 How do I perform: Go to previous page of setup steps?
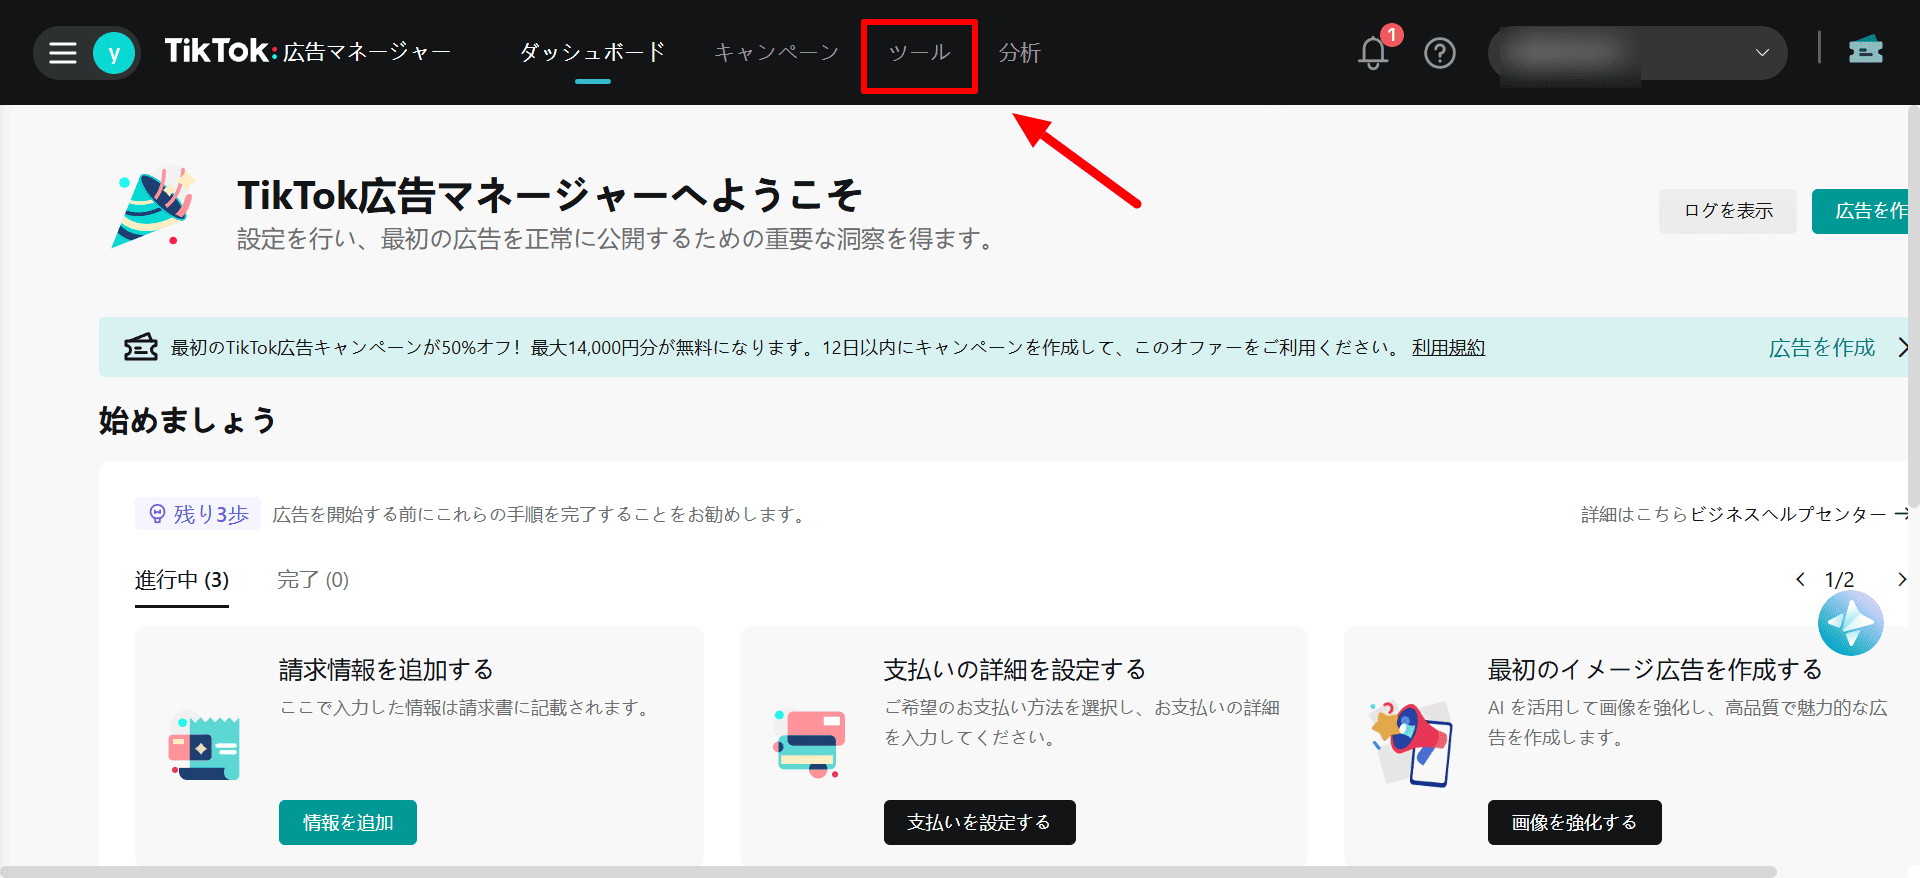(1800, 580)
